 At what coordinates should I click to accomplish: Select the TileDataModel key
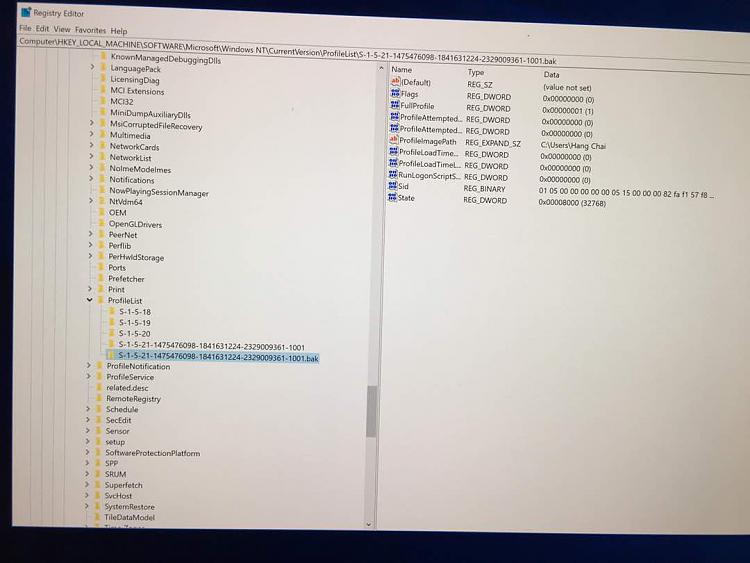pyautogui.click(x=130, y=517)
